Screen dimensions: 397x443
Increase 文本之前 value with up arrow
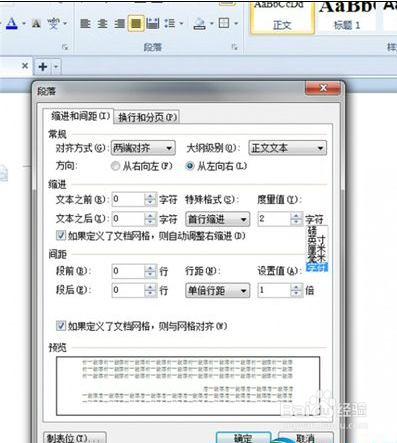pos(151,196)
